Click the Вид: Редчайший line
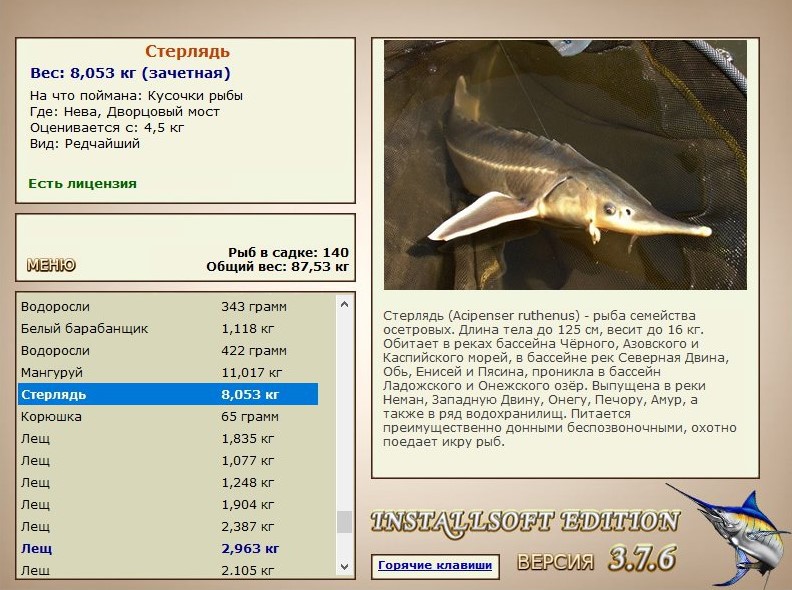 coord(85,144)
